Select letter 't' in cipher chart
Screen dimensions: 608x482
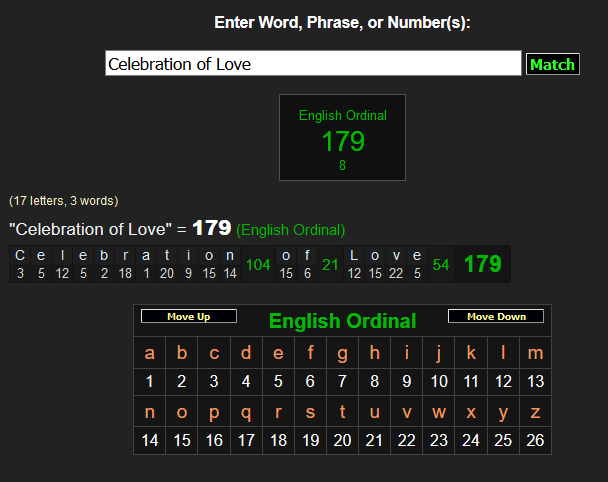coord(342,411)
